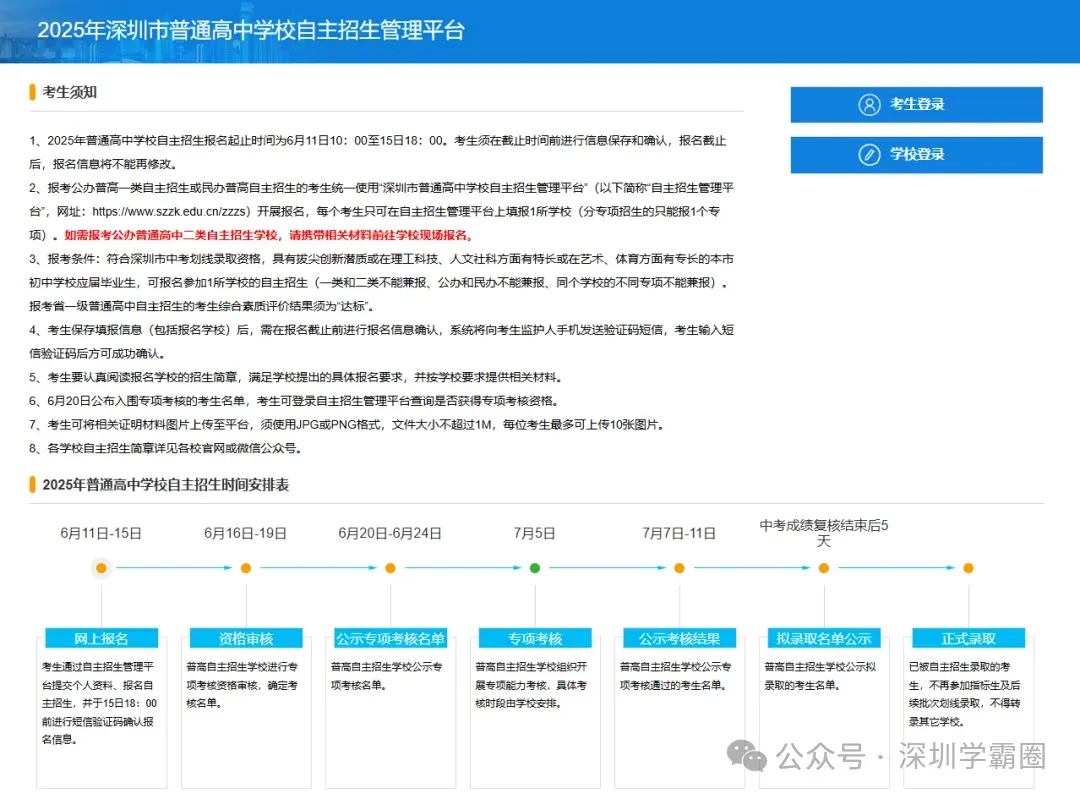1080x799 pixels.
Task: Click notice item 5 about 招生简章
Action: [x=297, y=377]
